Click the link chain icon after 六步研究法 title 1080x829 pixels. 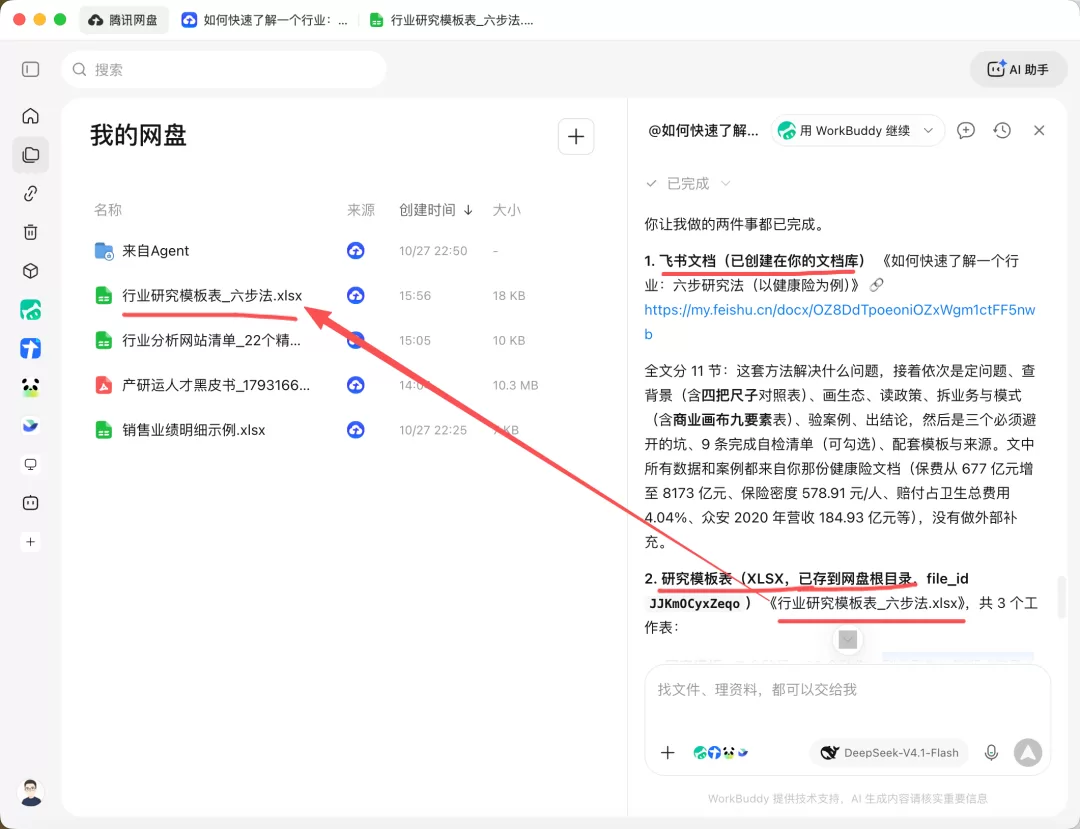[876, 284]
